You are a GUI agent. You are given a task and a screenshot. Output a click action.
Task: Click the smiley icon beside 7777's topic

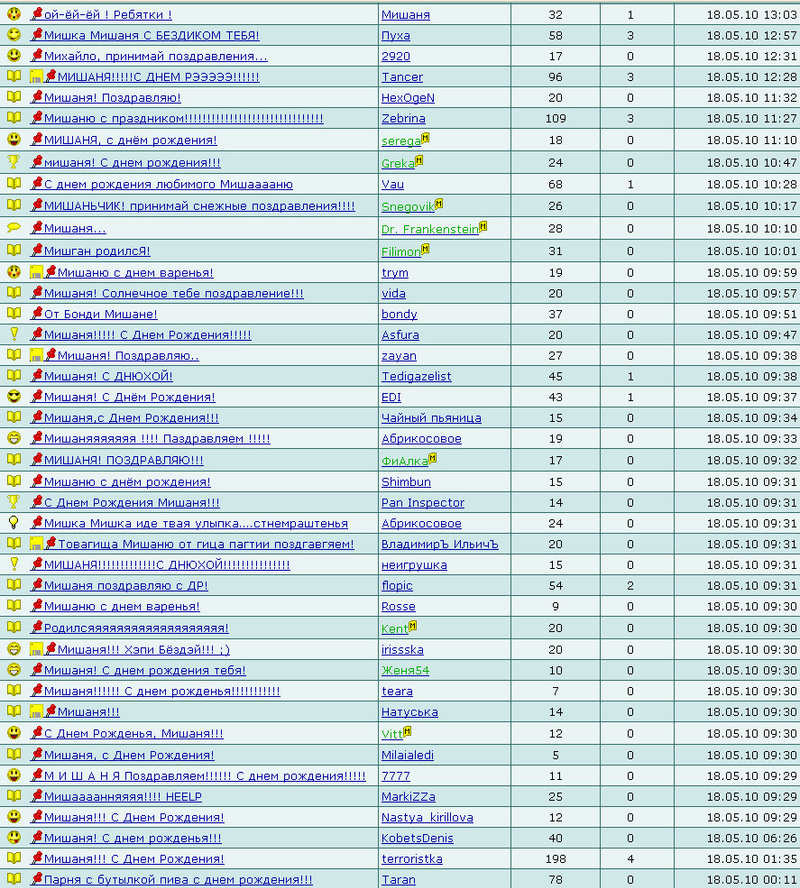click(14, 775)
